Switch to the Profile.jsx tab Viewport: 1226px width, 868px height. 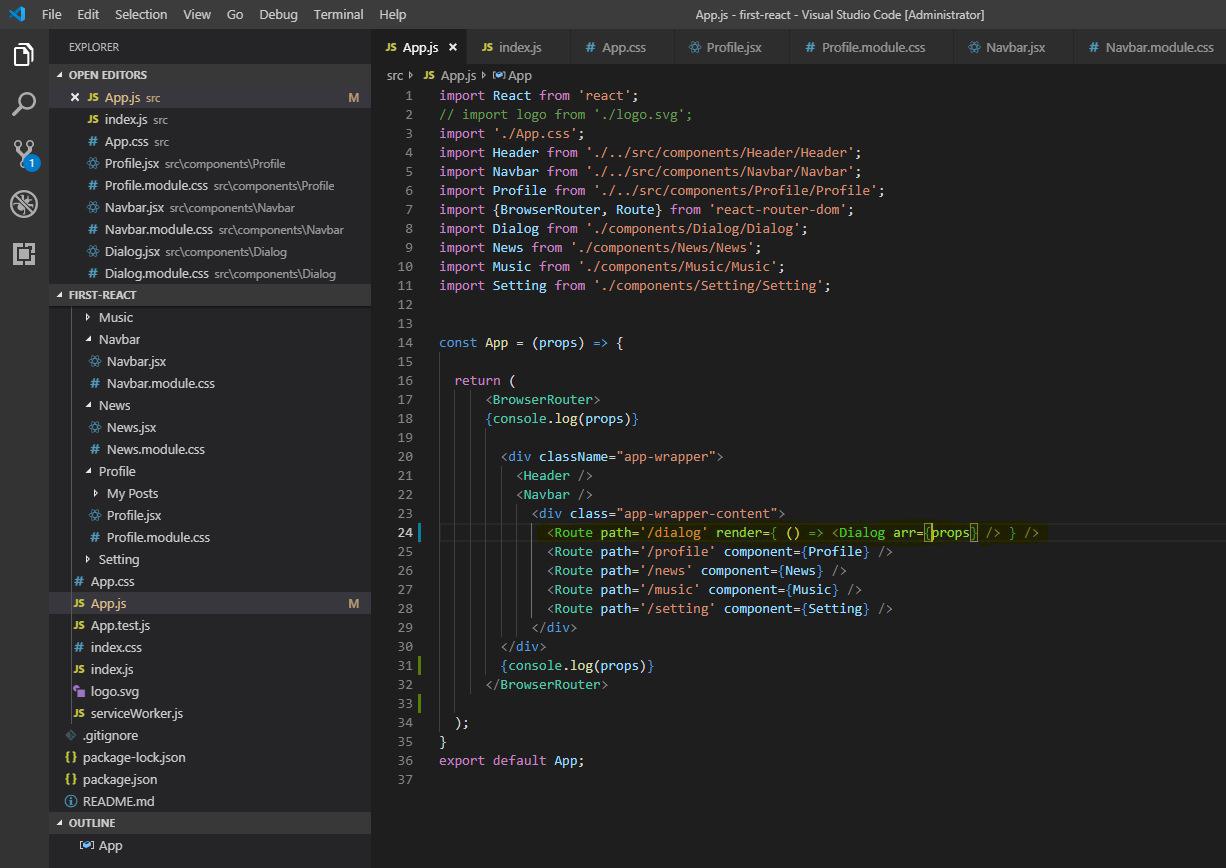pos(733,47)
